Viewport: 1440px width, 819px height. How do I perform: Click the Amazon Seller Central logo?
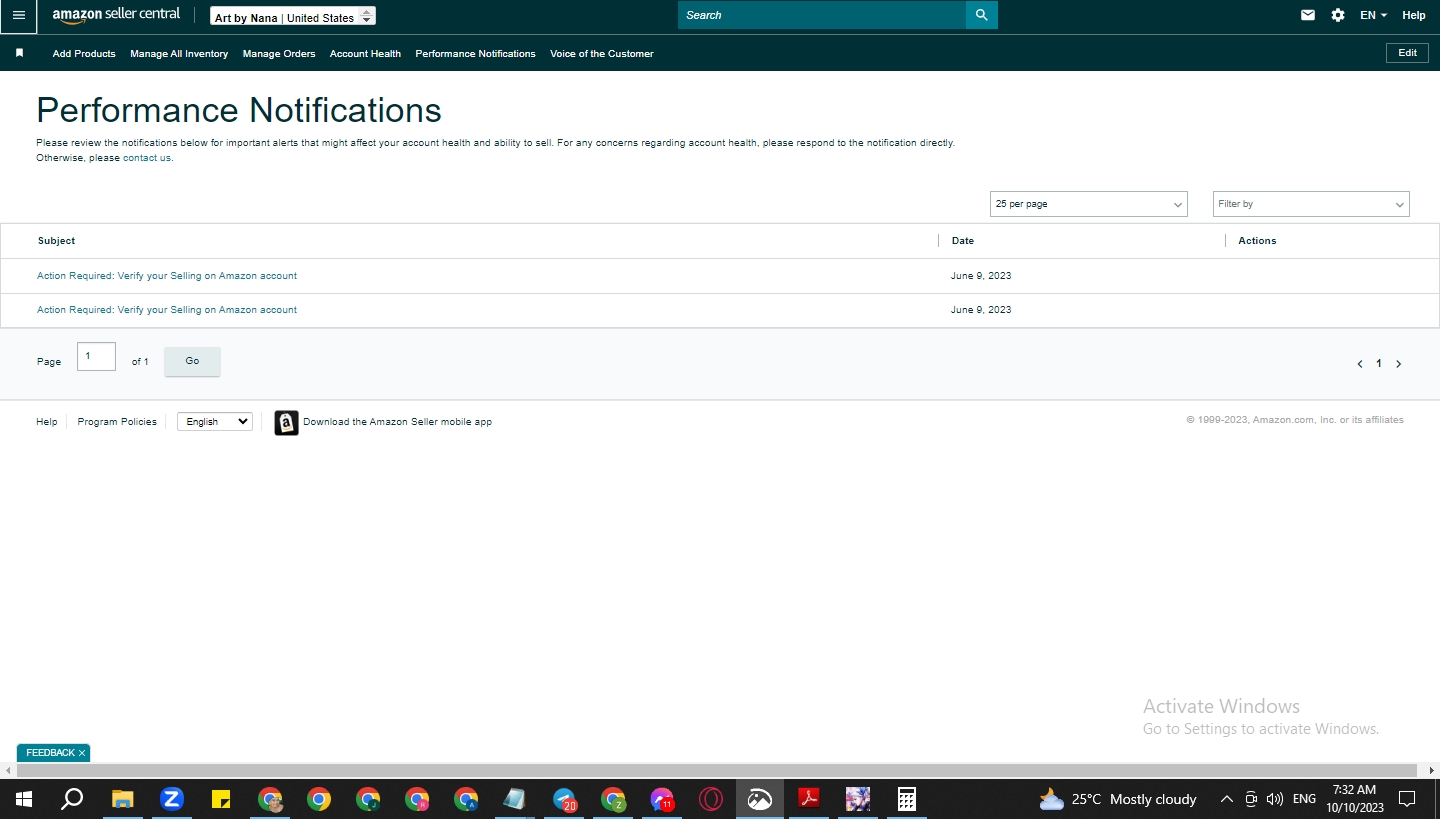point(116,15)
